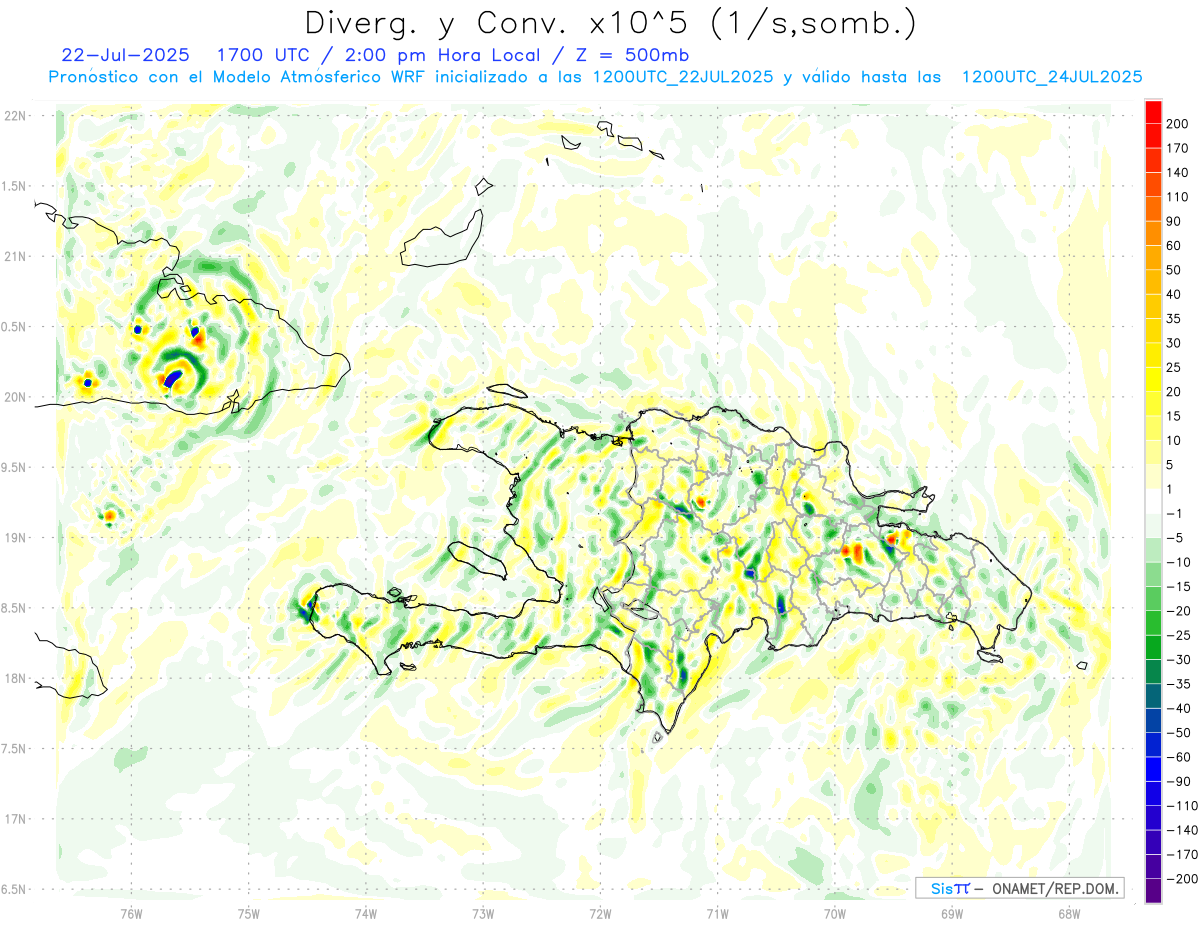This screenshot has width=1200, height=927.
Task: Click the '-60' color scale label
Action: [1178, 757]
